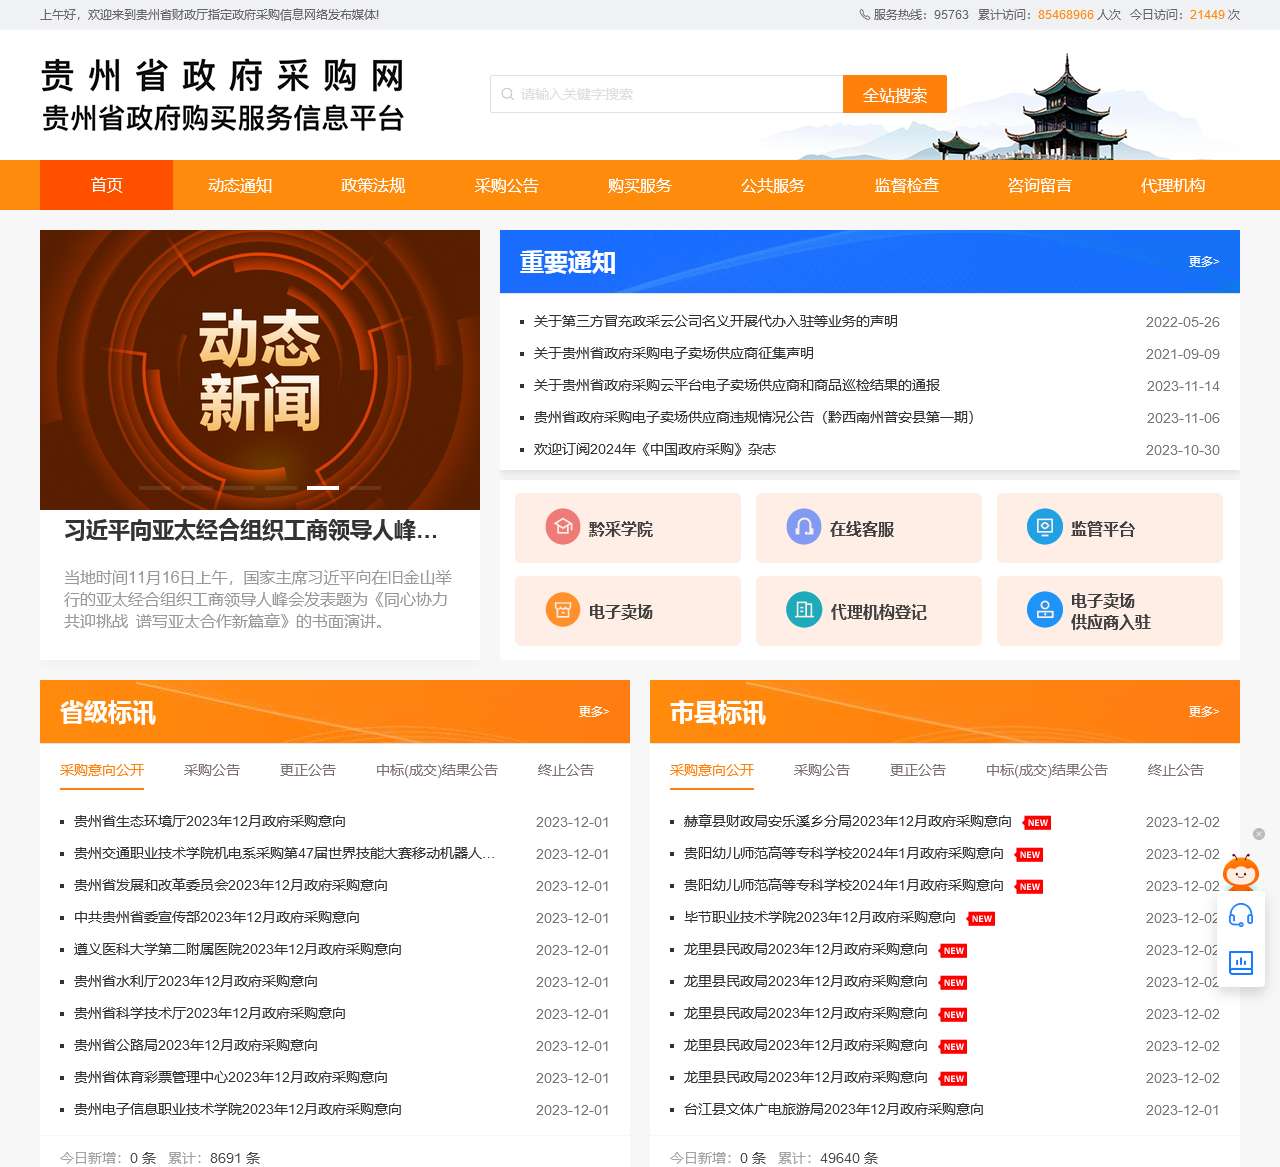Image resolution: width=1280 pixels, height=1167 pixels.
Task: Open 贵州省公路局 procurement intent
Action: point(196,1045)
